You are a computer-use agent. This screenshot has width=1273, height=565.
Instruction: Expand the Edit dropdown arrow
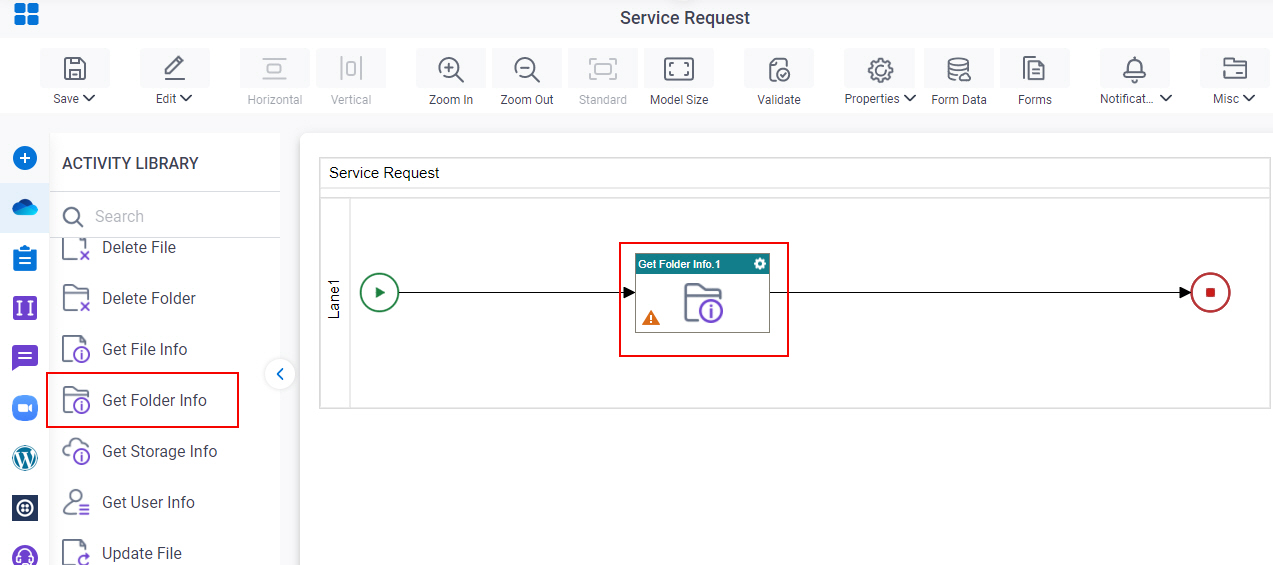click(x=187, y=98)
